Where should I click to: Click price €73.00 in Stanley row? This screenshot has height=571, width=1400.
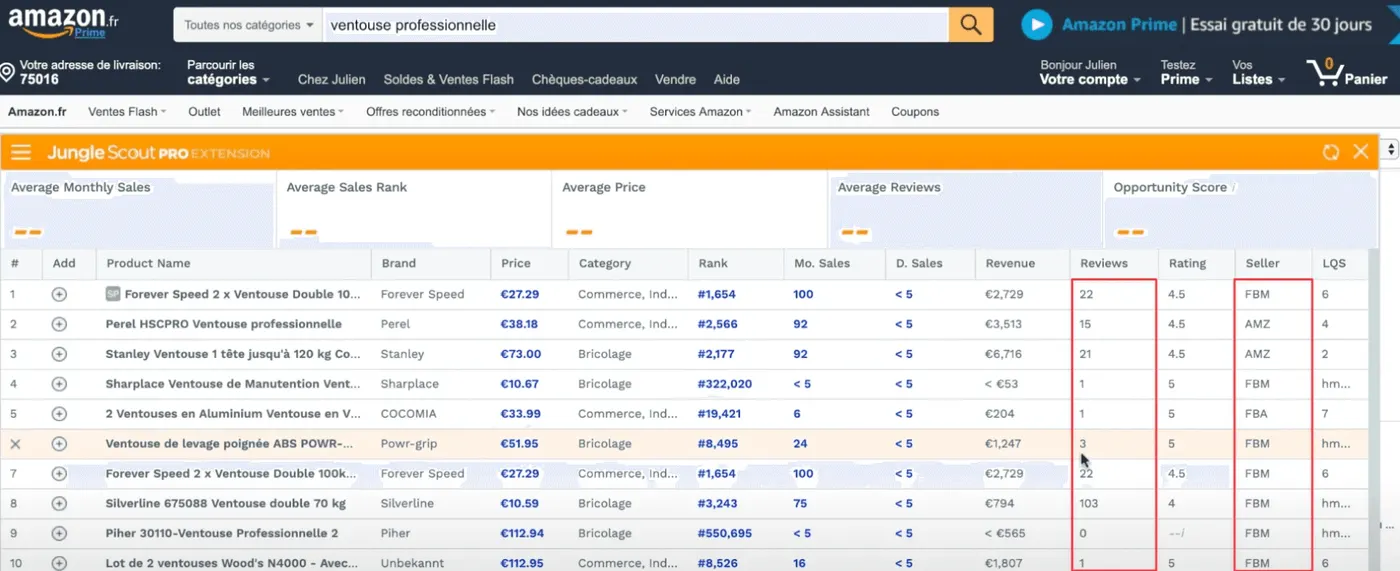pyautogui.click(x=521, y=354)
